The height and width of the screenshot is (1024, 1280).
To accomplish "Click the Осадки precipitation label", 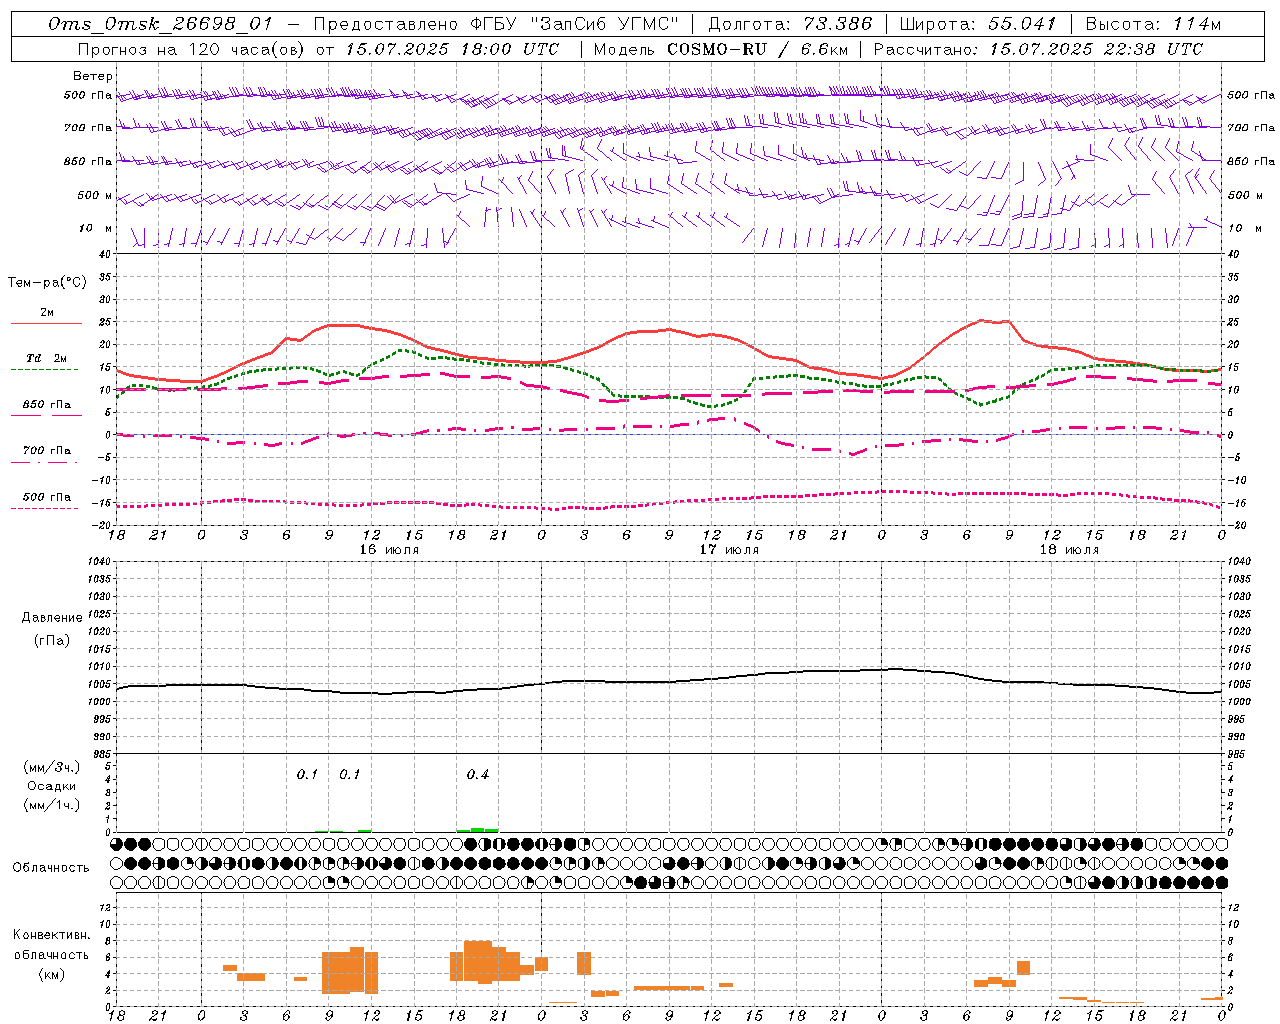I will click(x=52, y=786).
